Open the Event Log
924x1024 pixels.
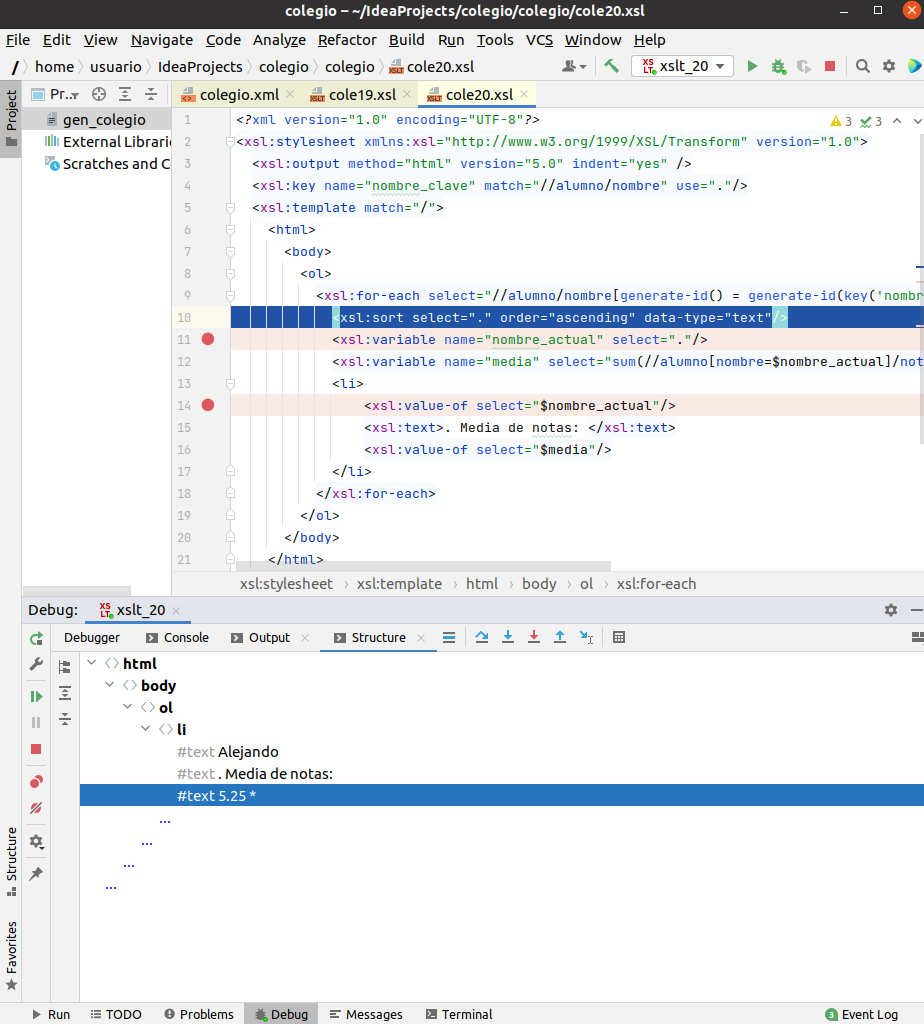click(861, 1014)
